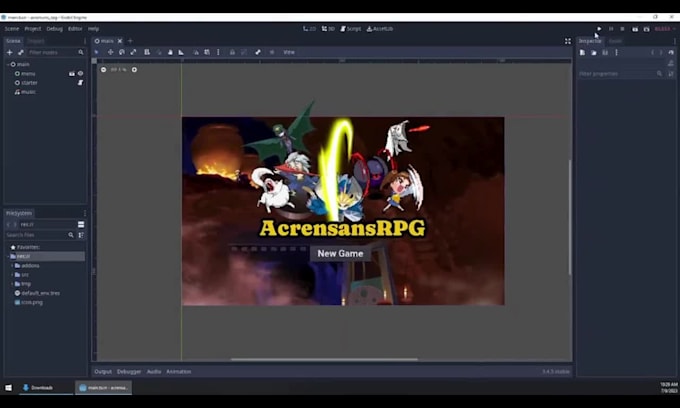
Task: Click the Pause scene button
Action: pos(611,29)
